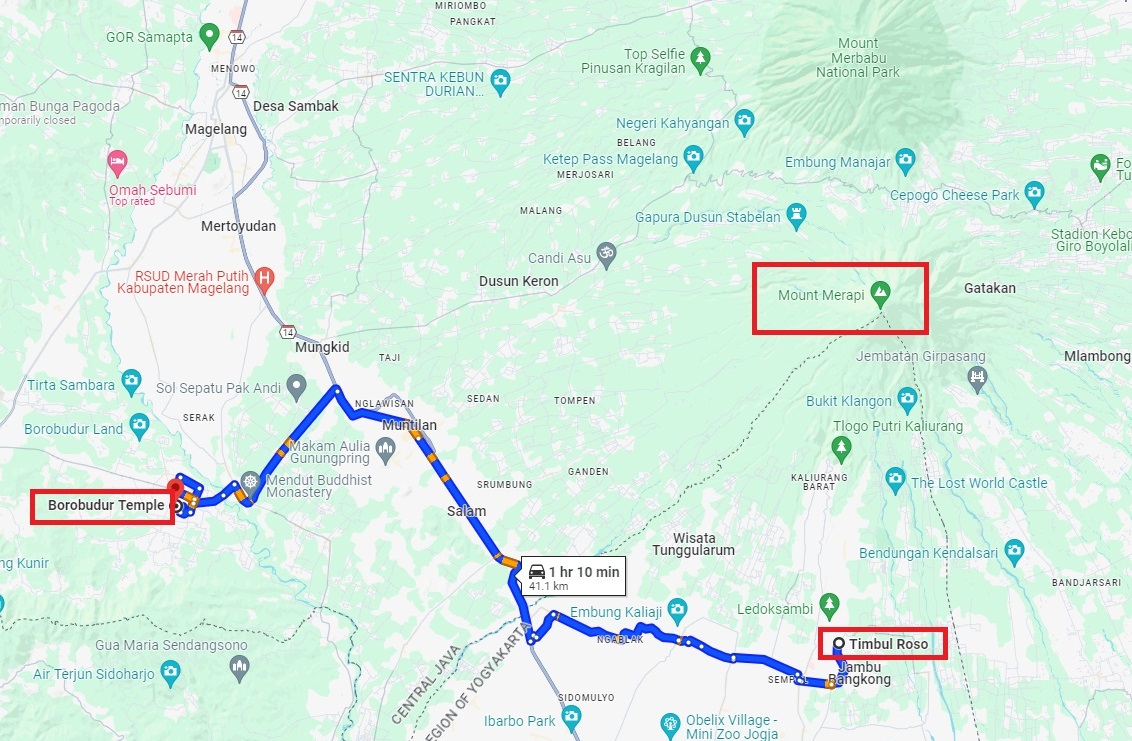Viewport: 1132px width, 741px height.
Task: Click the Borobudur Temple red destination marker
Action: click(x=175, y=488)
